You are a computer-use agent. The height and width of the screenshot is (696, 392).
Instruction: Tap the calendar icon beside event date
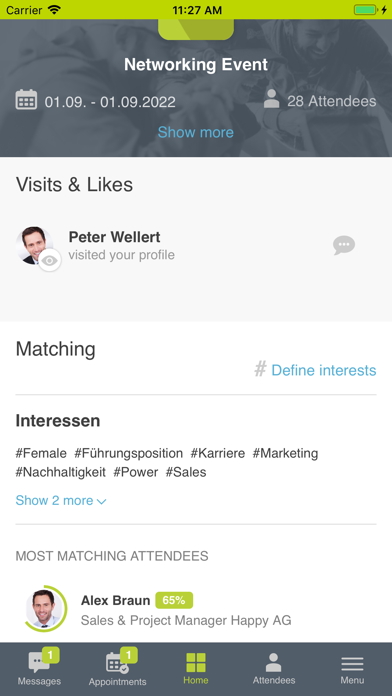(x=26, y=99)
